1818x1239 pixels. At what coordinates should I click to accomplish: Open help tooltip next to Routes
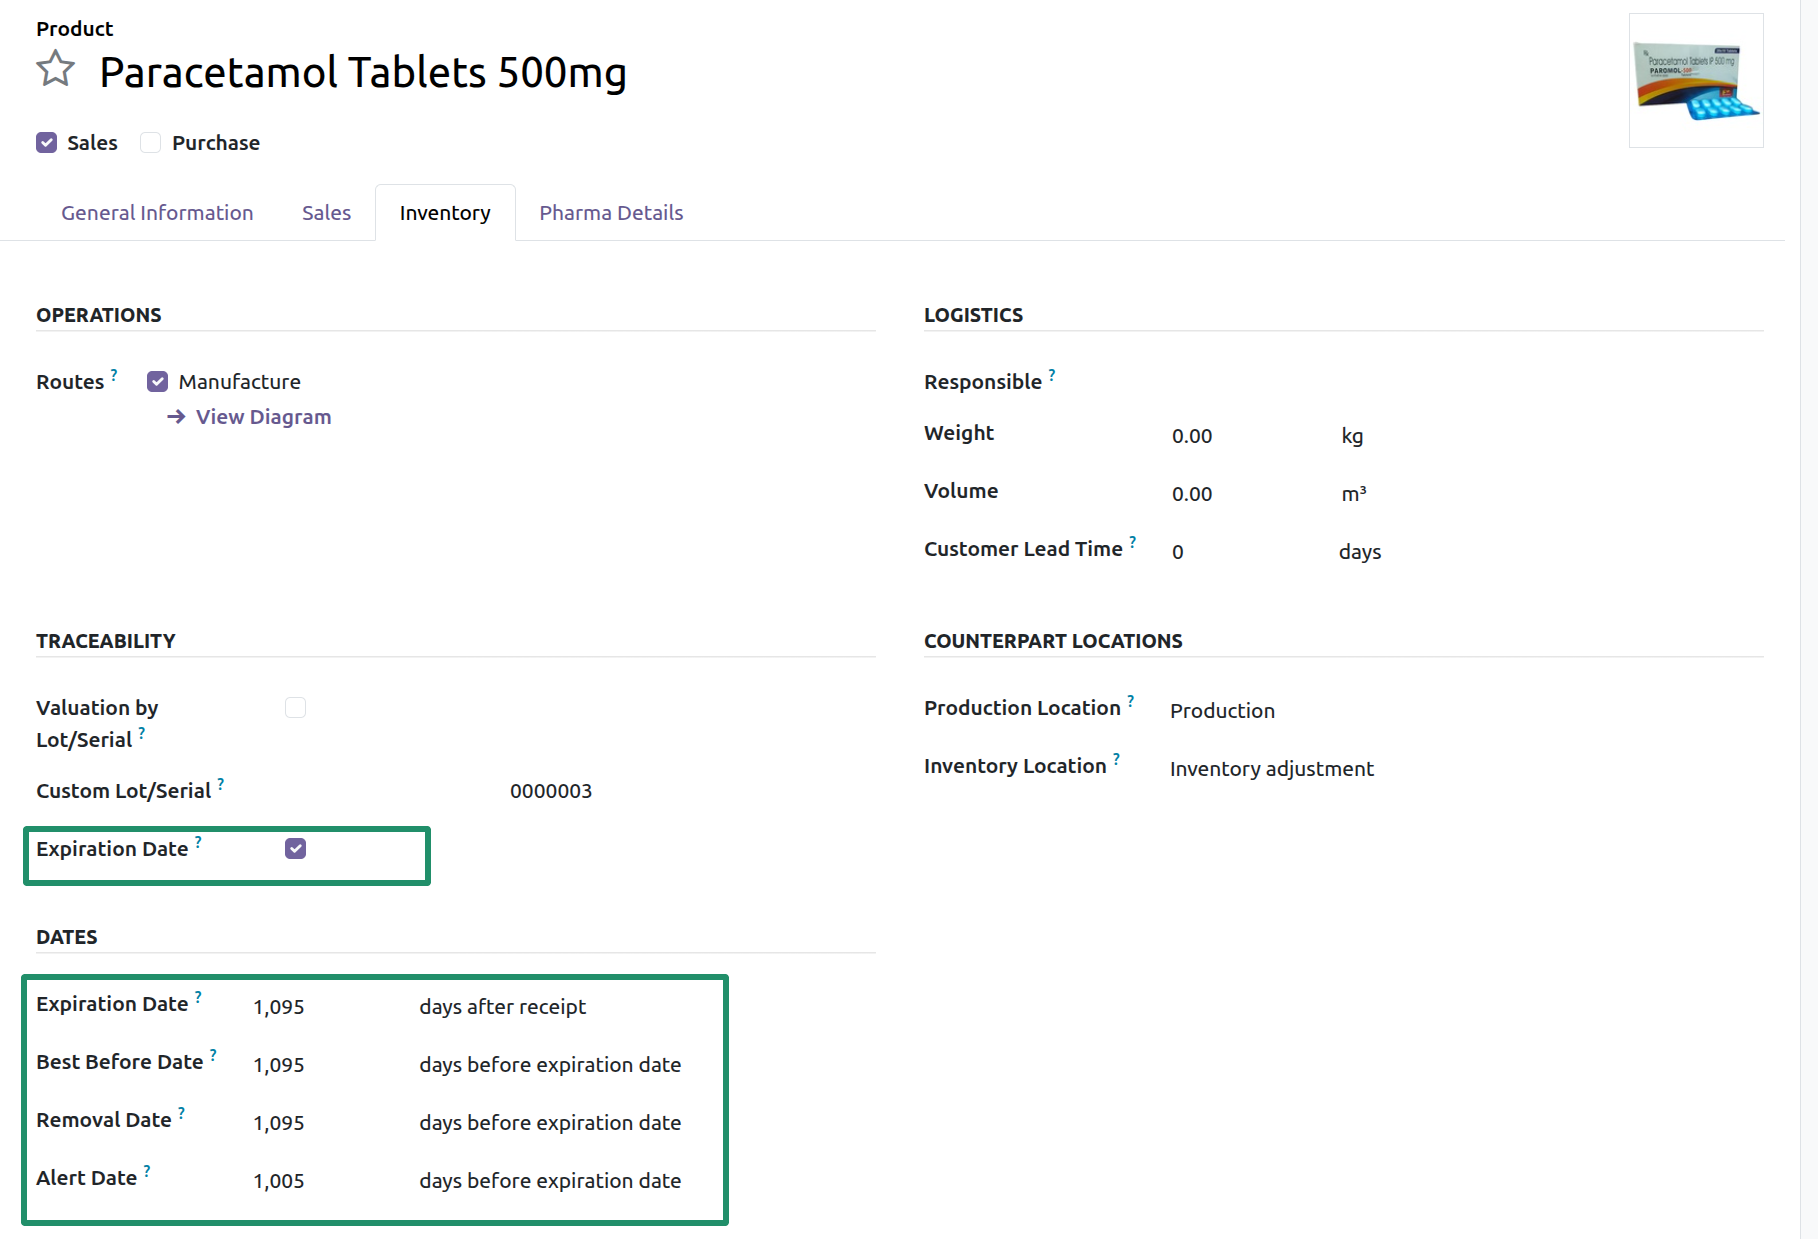point(114,375)
